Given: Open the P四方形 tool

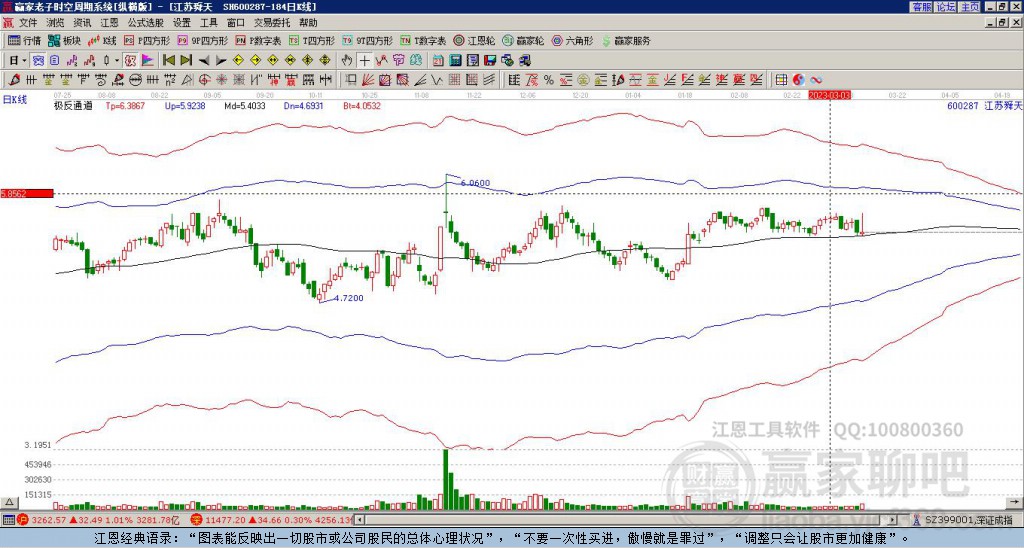Looking at the screenshot, I should [147, 40].
